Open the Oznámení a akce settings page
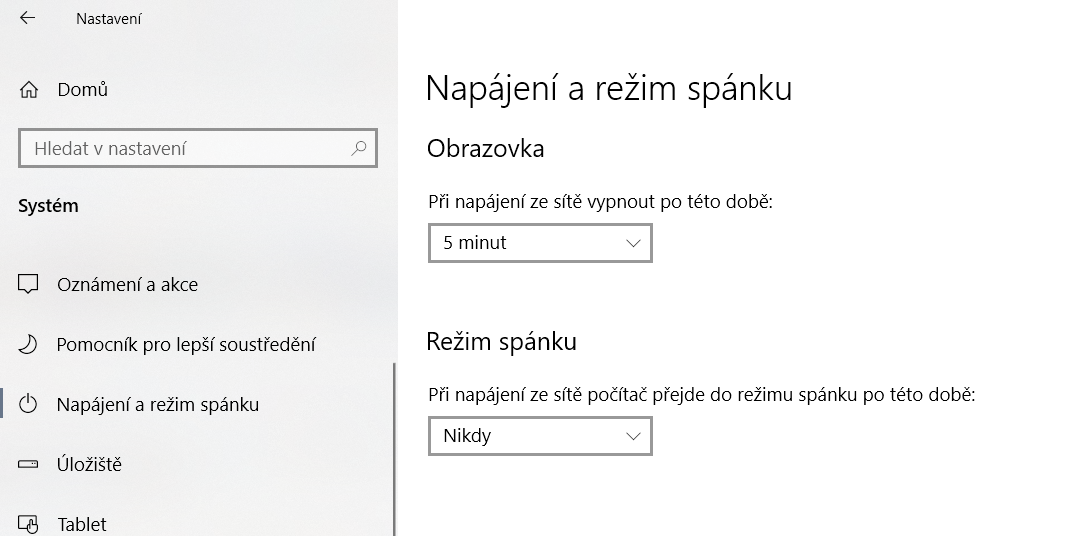The height and width of the screenshot is (536, 1084). (x=127, y=284)
